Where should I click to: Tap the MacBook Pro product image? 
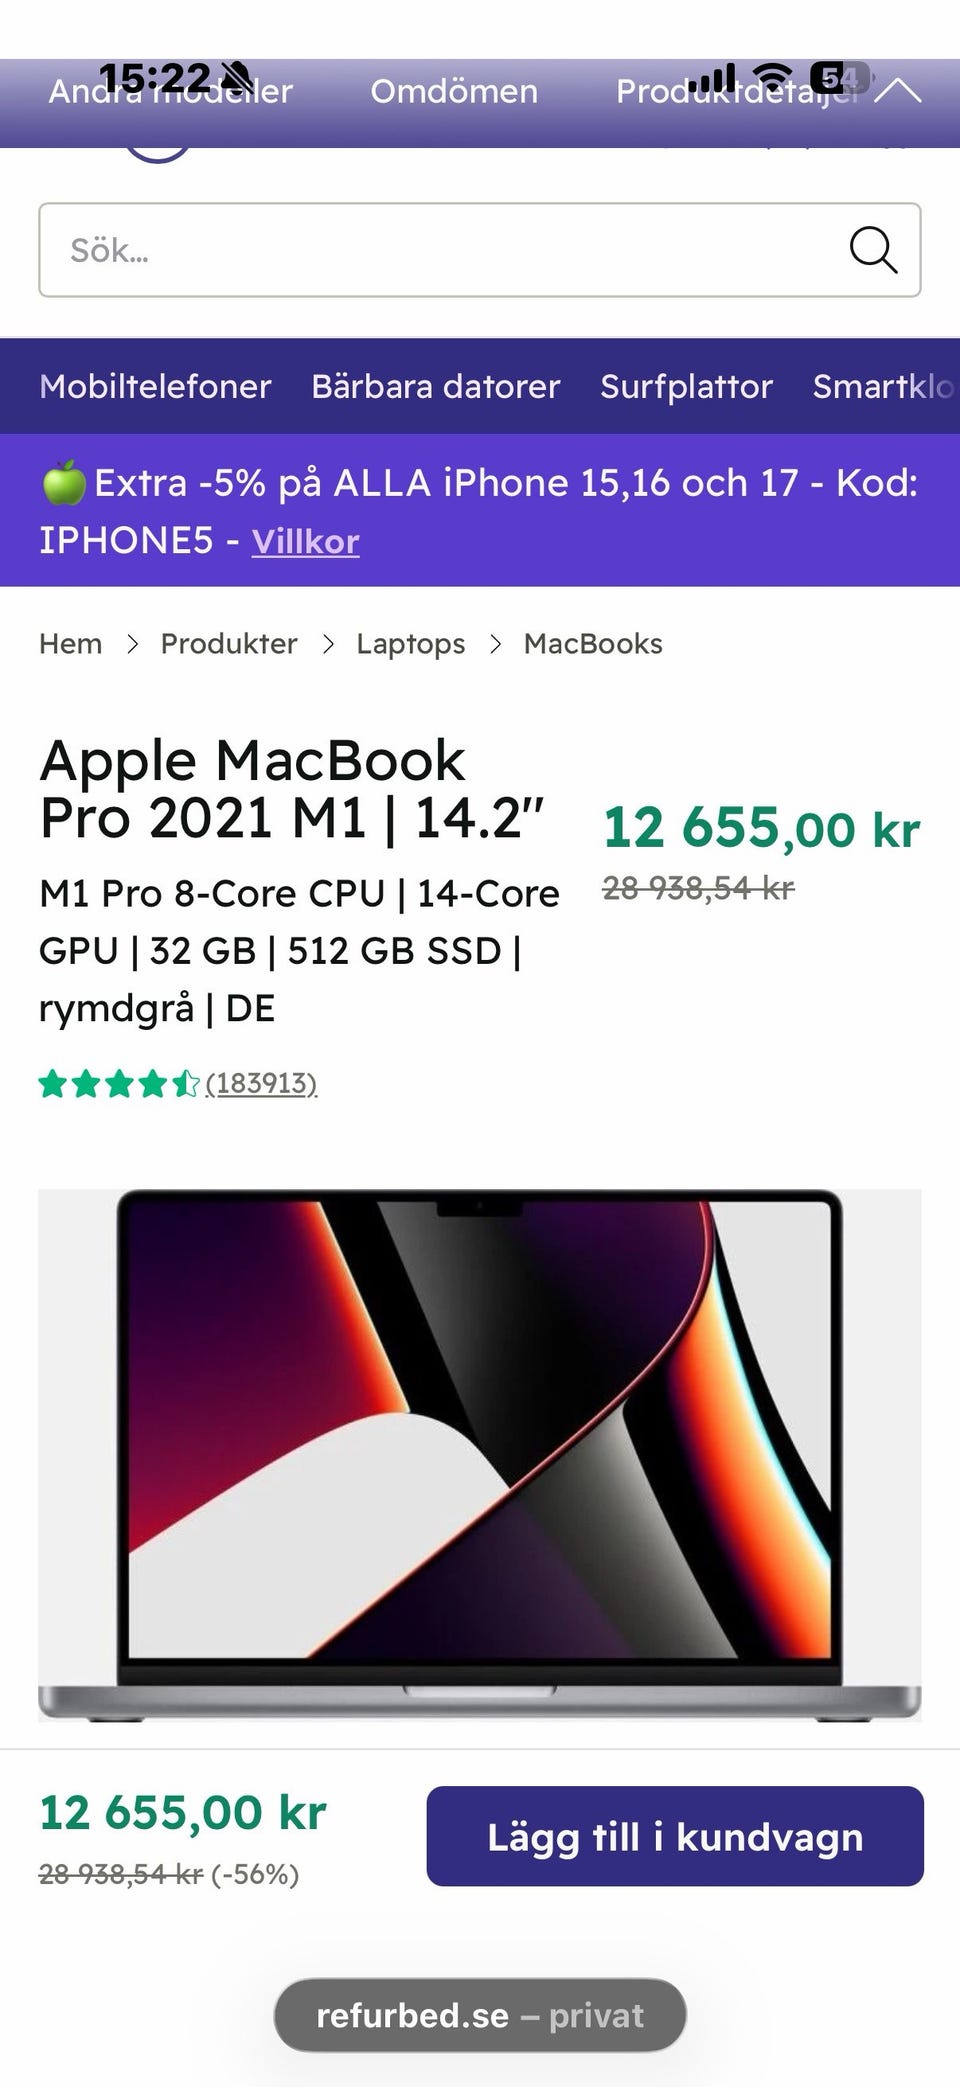click(x=480, y=1455)
